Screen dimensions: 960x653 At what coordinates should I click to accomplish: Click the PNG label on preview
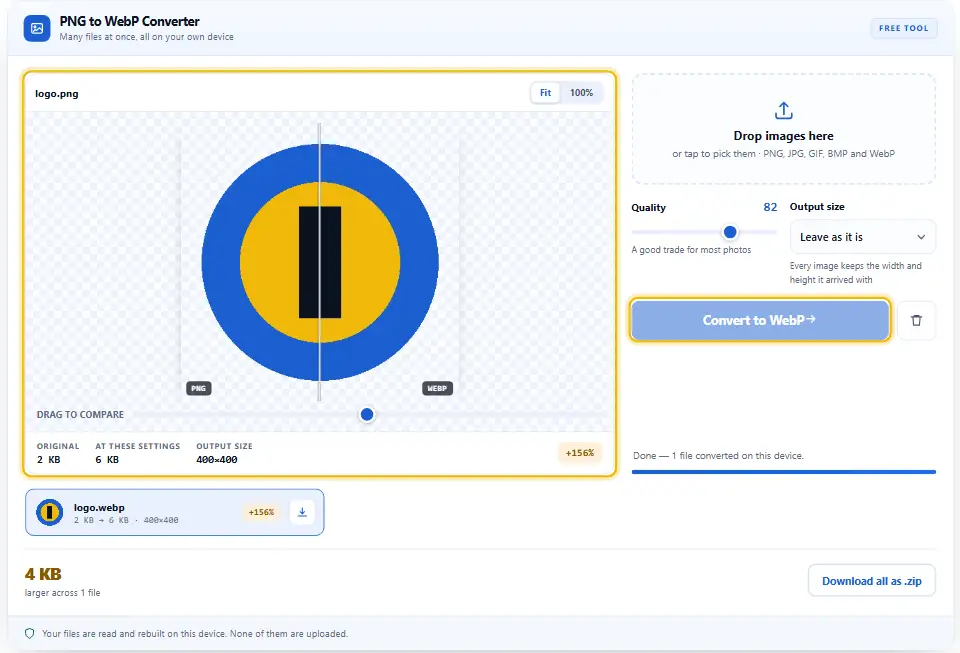pos(198,388)
